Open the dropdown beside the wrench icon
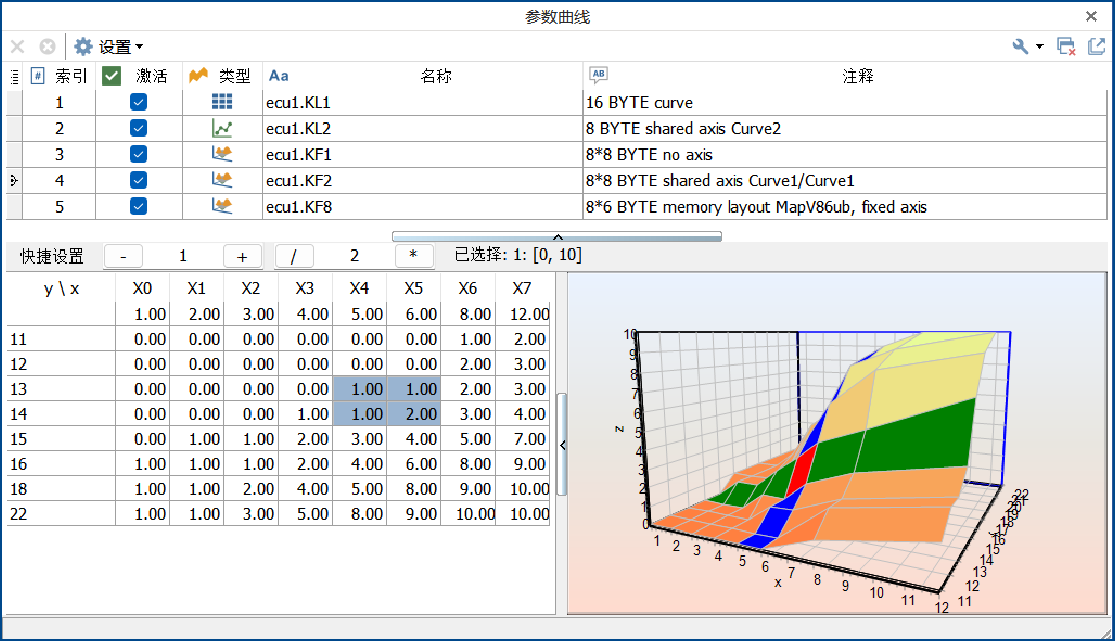 [x=1037, y=46]
